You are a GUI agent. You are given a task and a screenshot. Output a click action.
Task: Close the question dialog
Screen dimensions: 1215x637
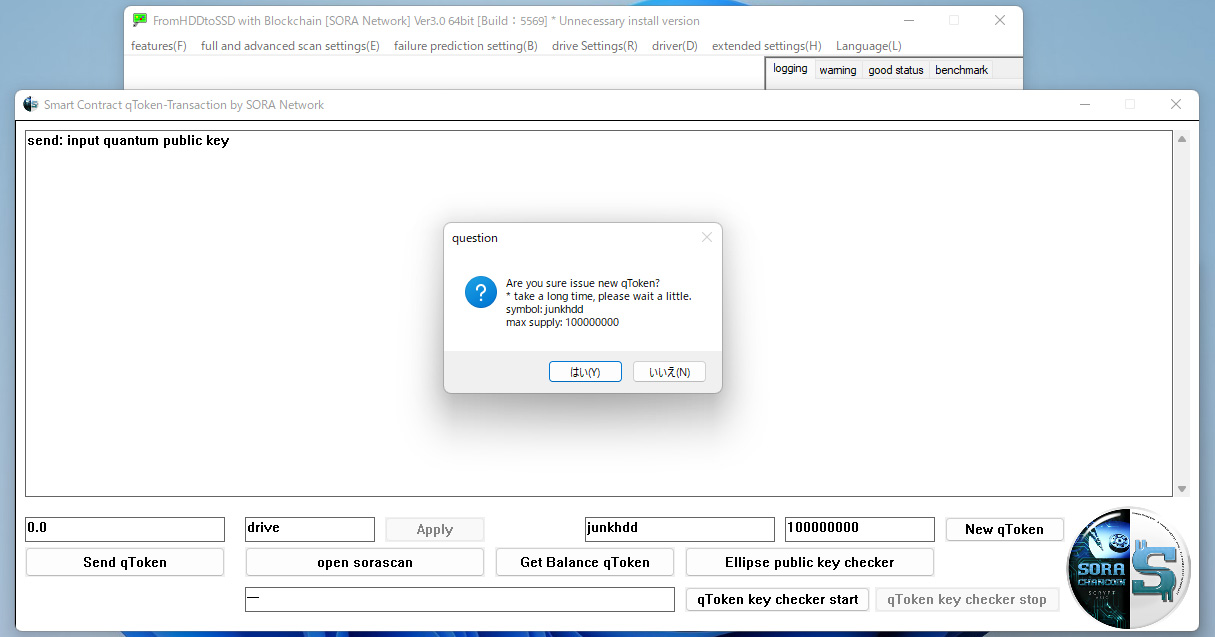[x=707, y=237]
